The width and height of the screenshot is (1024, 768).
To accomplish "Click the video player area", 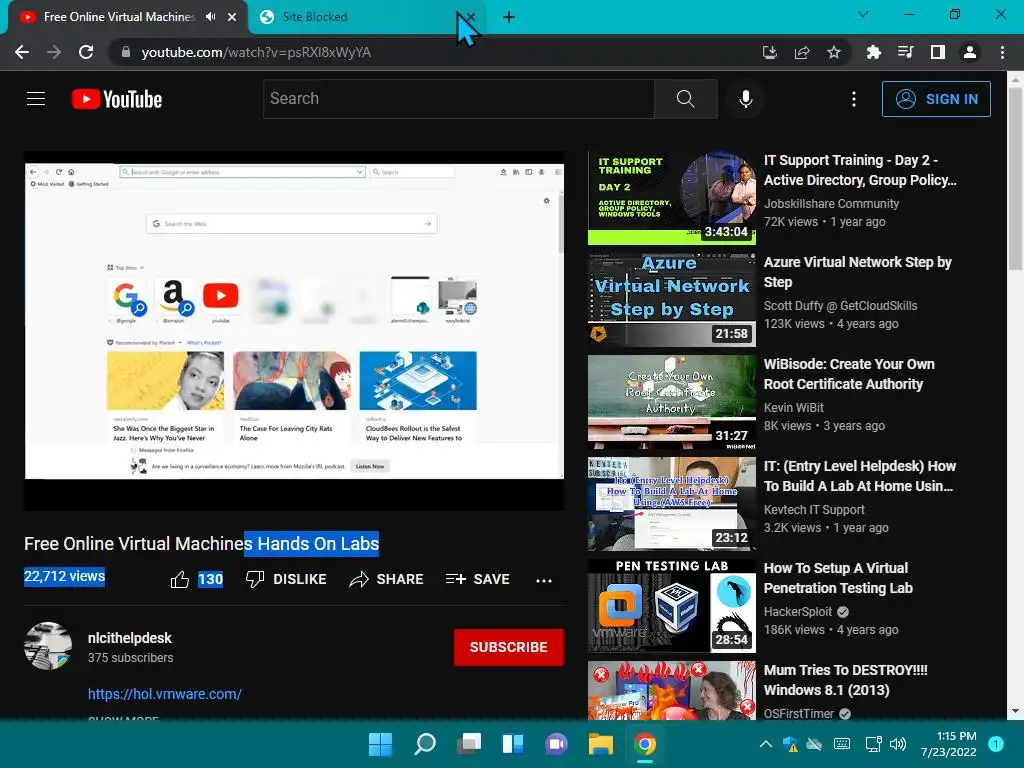I will (294, 330).
